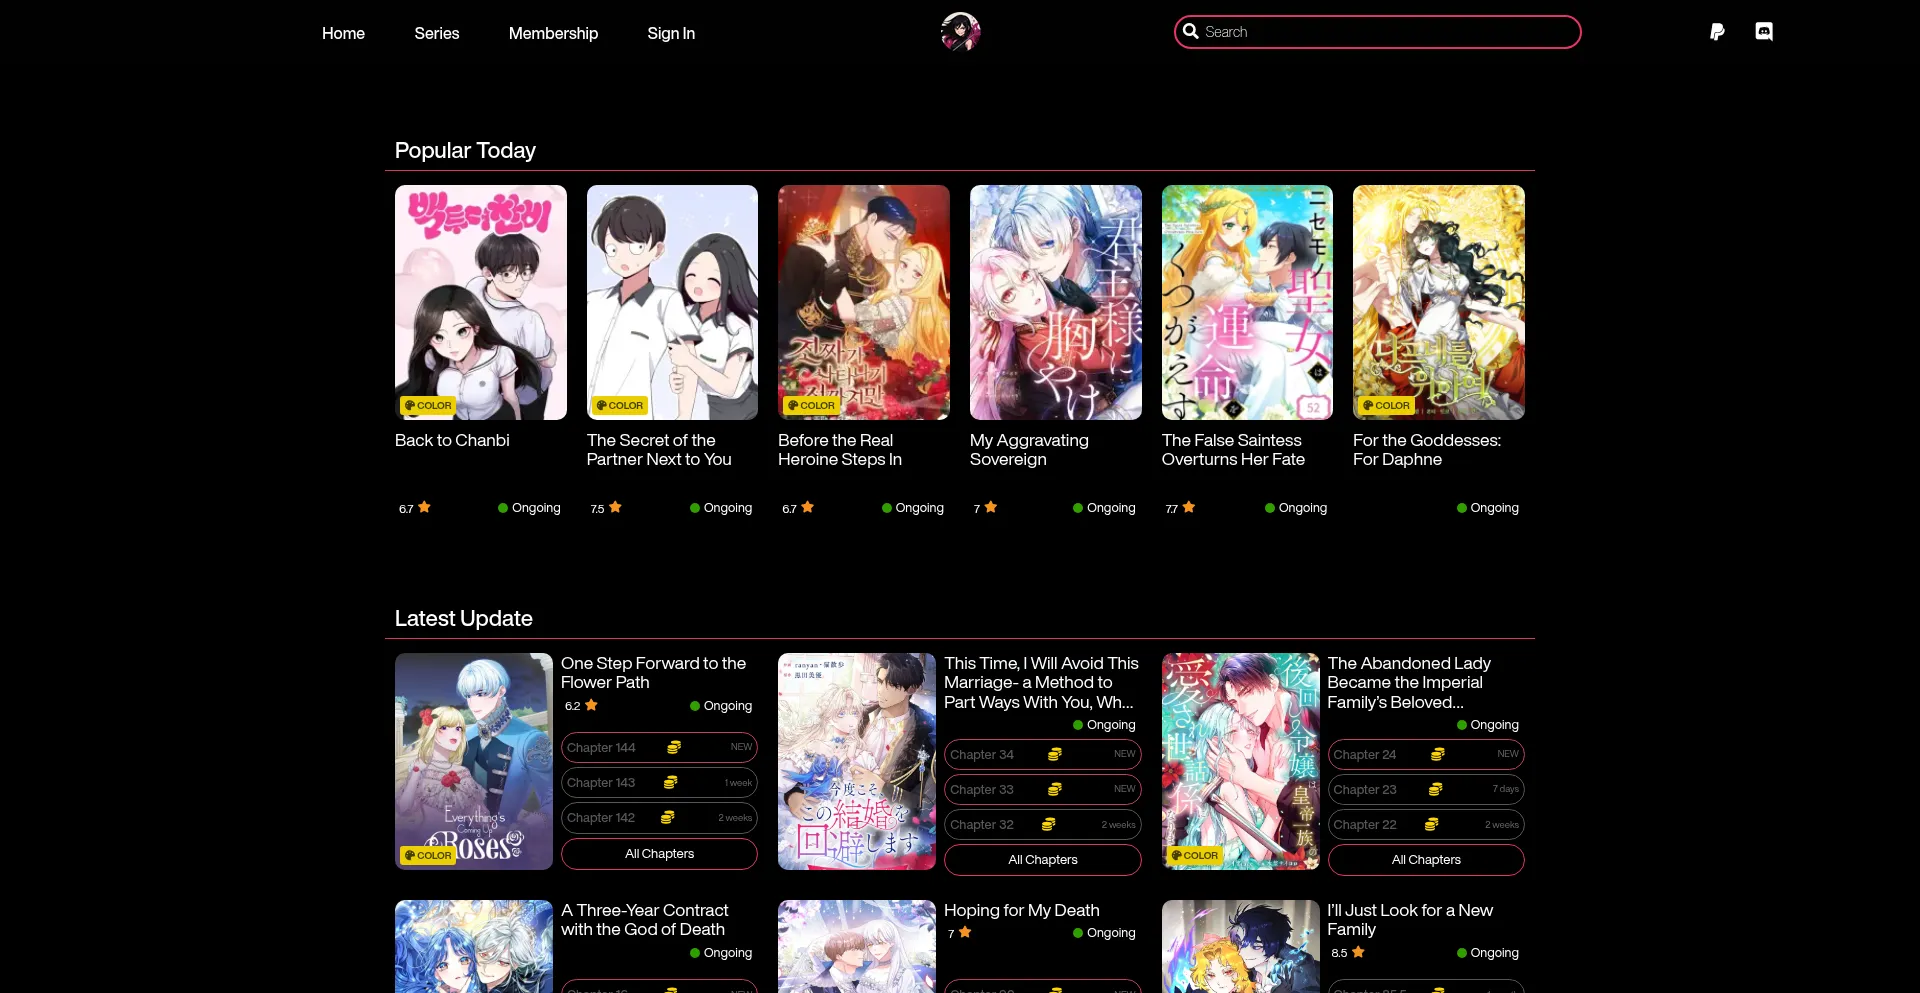Type in the Search field

point(1385,32)
